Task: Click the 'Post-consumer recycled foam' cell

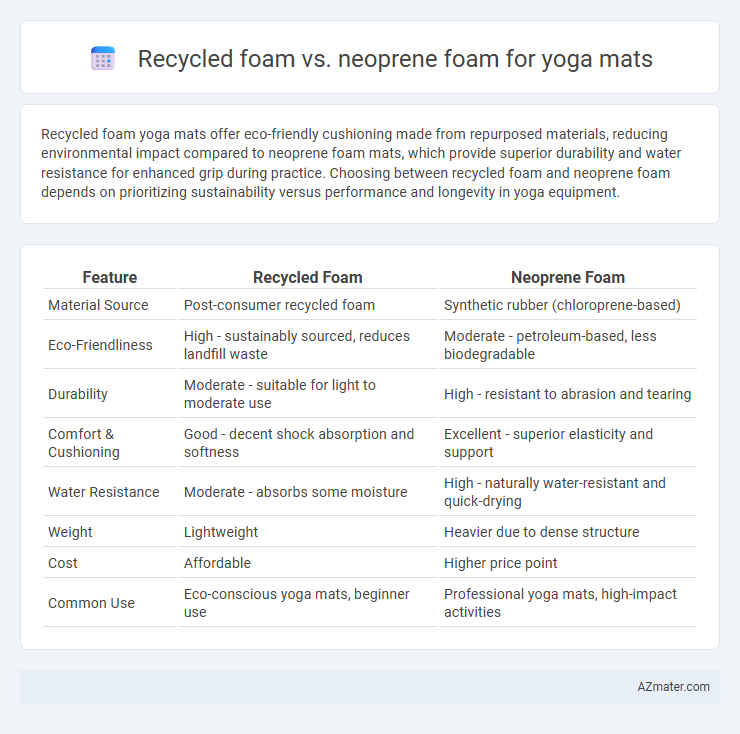Action: 279,305
